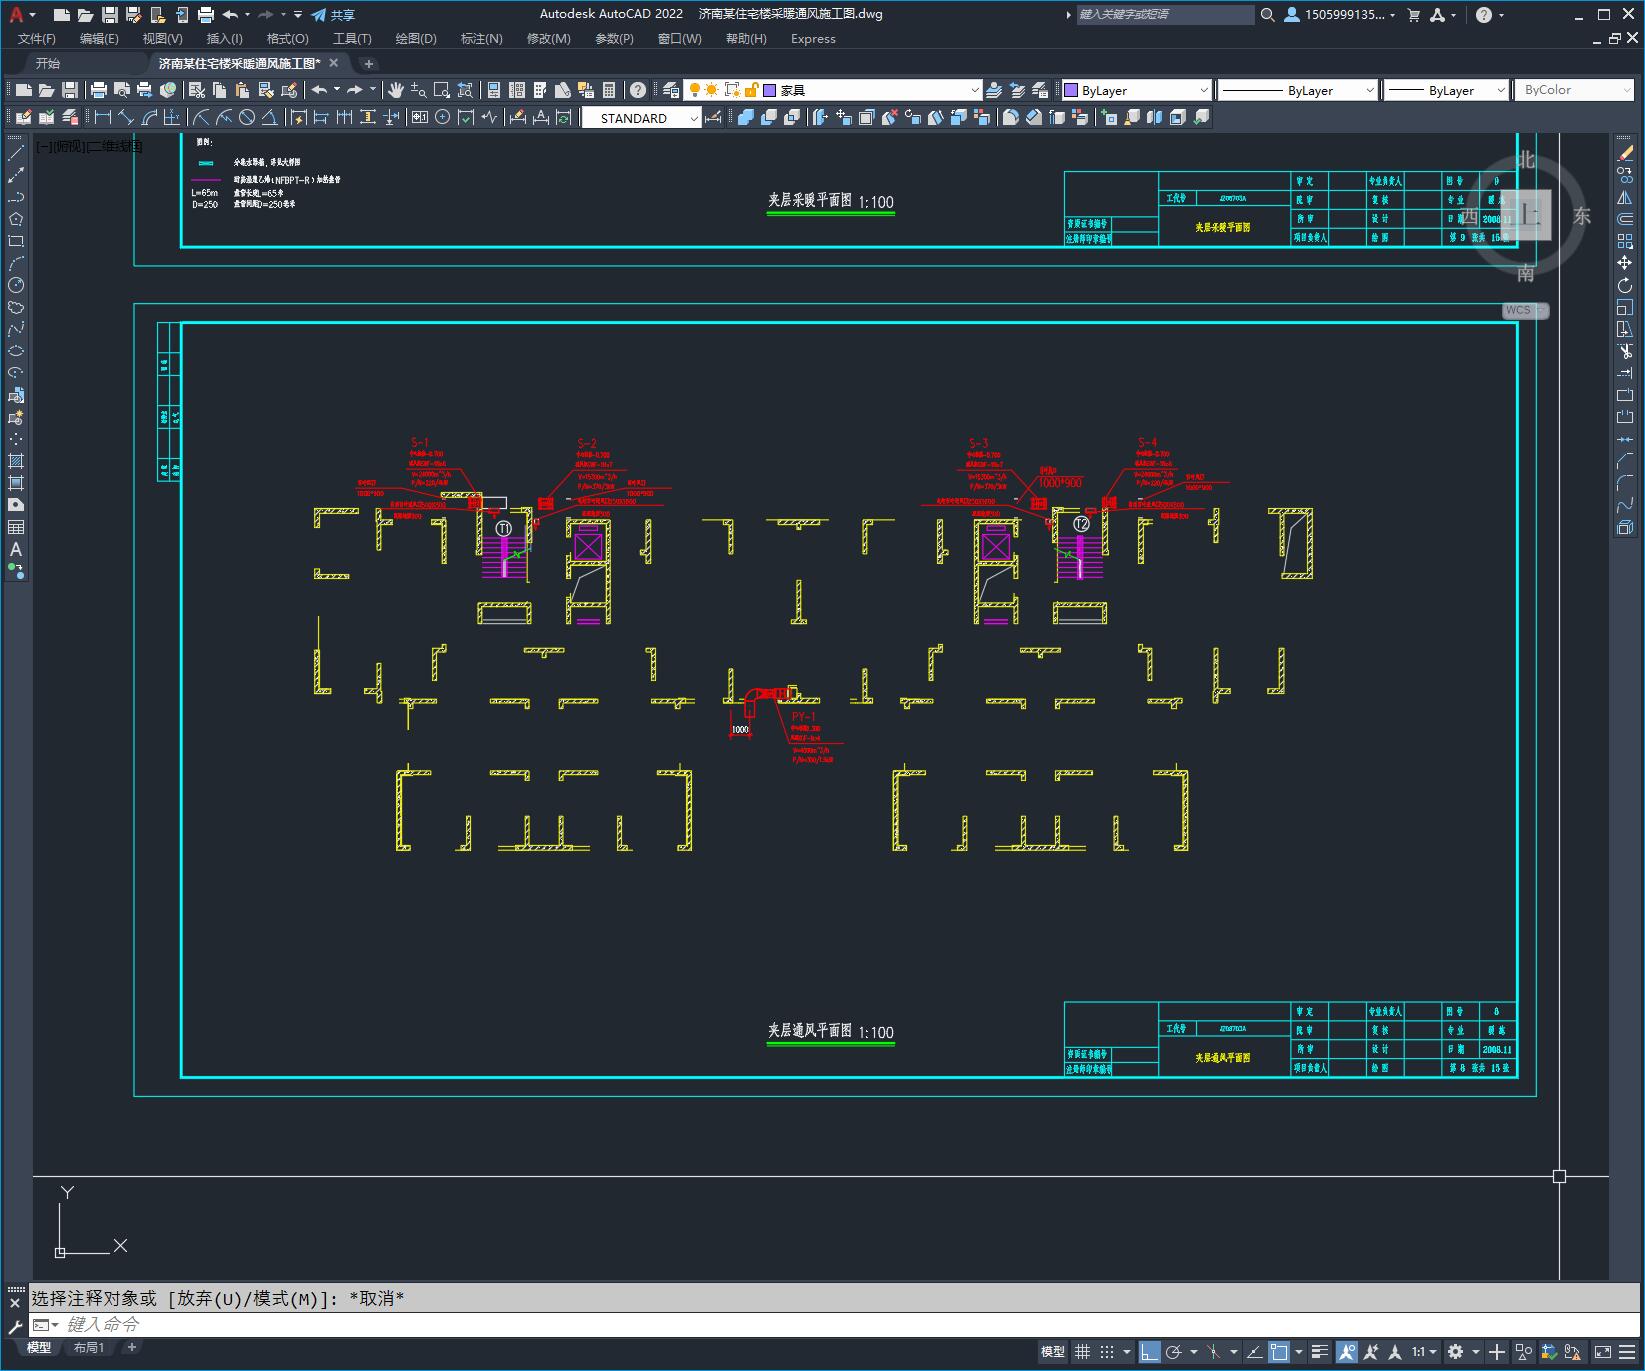Screen dimensions: 1645x1371
Task: Select the Revision Cloud tool
Action: click(16, 308)
